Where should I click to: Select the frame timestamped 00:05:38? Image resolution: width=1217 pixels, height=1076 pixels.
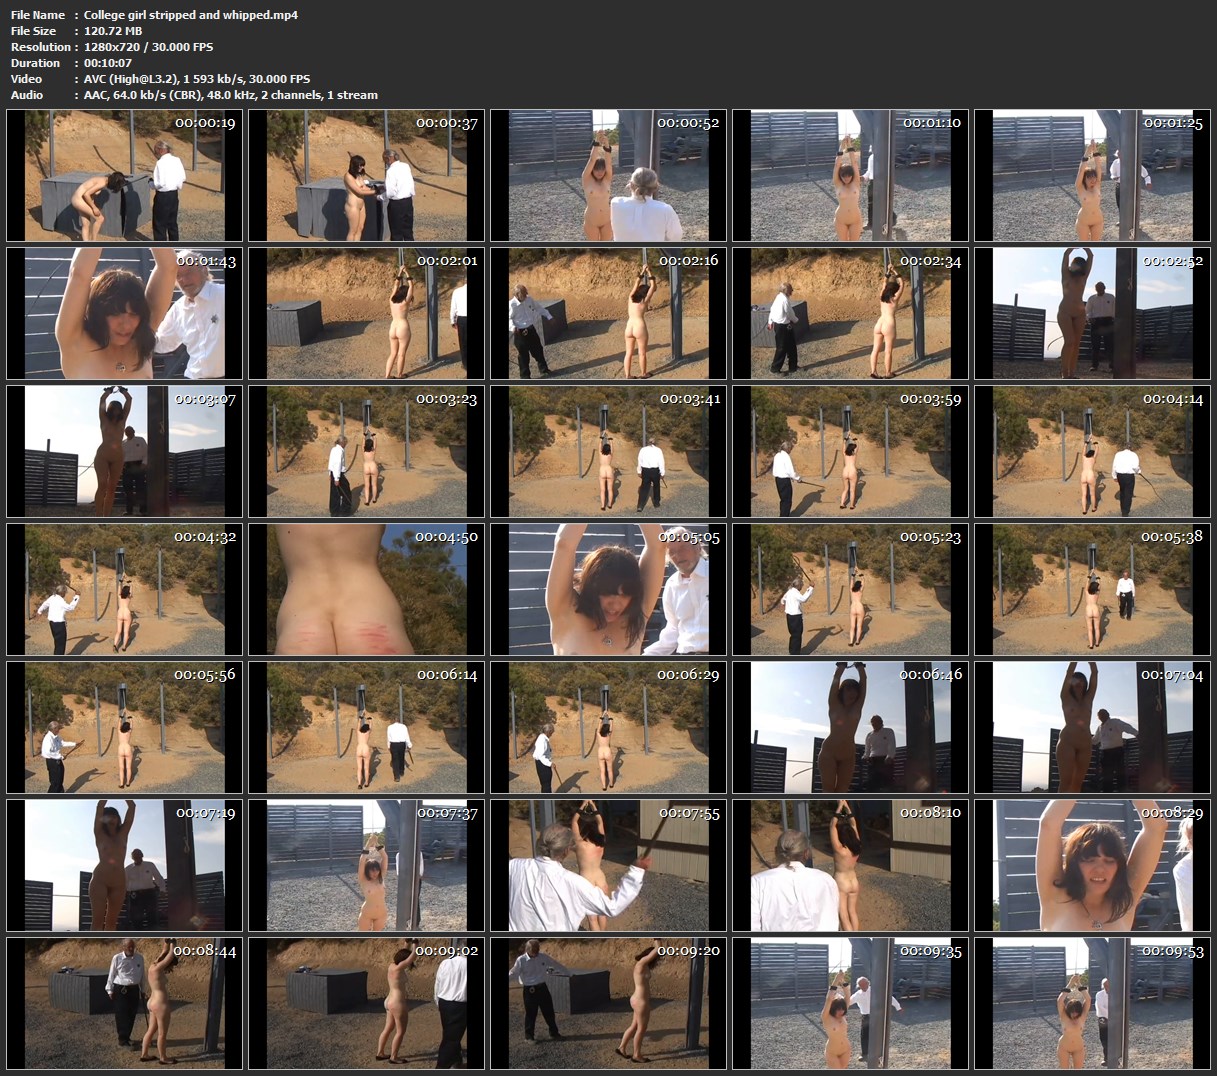tap(1093, 590)
